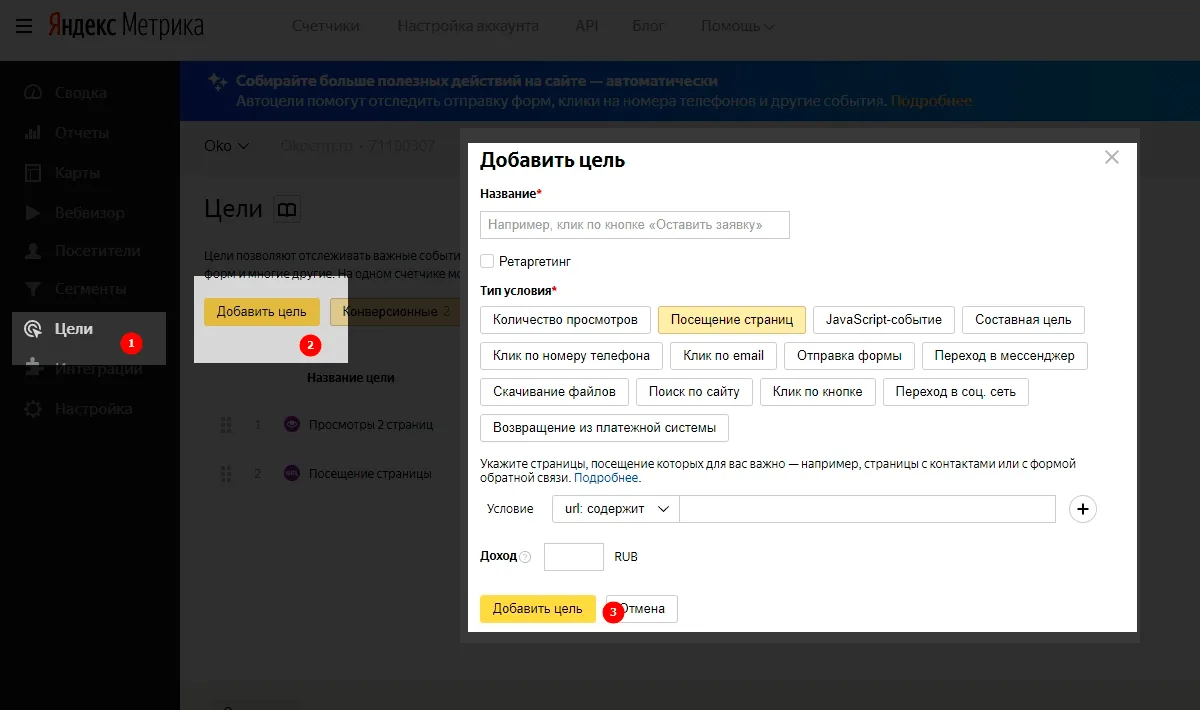This screenshot has height=710, width=1200.
Task: Open the Карты sidebar section
Action: (x=64, y=173)
